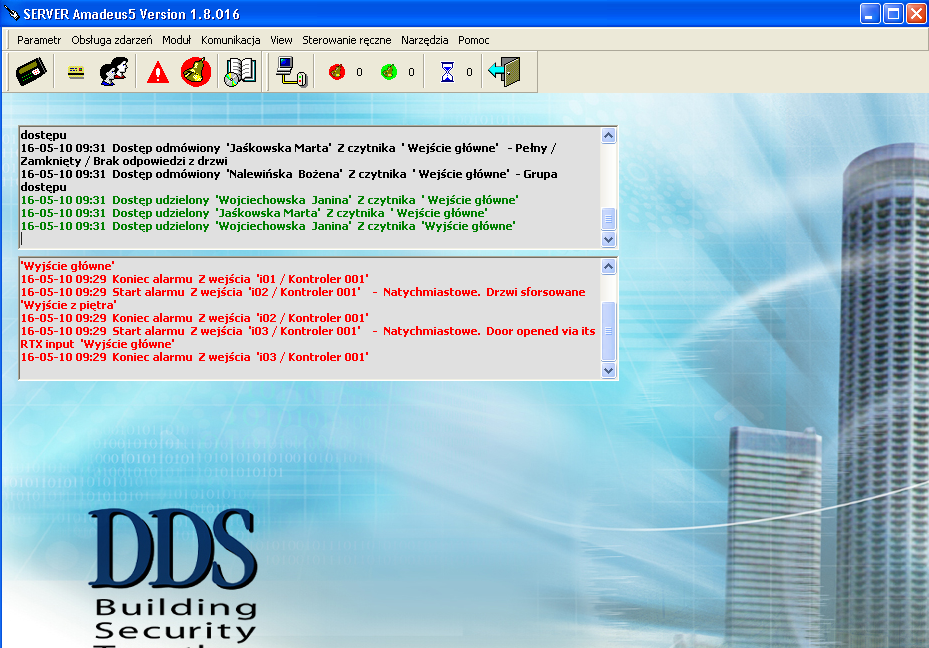Select 'Koniec alarmu' i02 alarm line
This screenshot has width=929, height=648.
click(194, 317)
